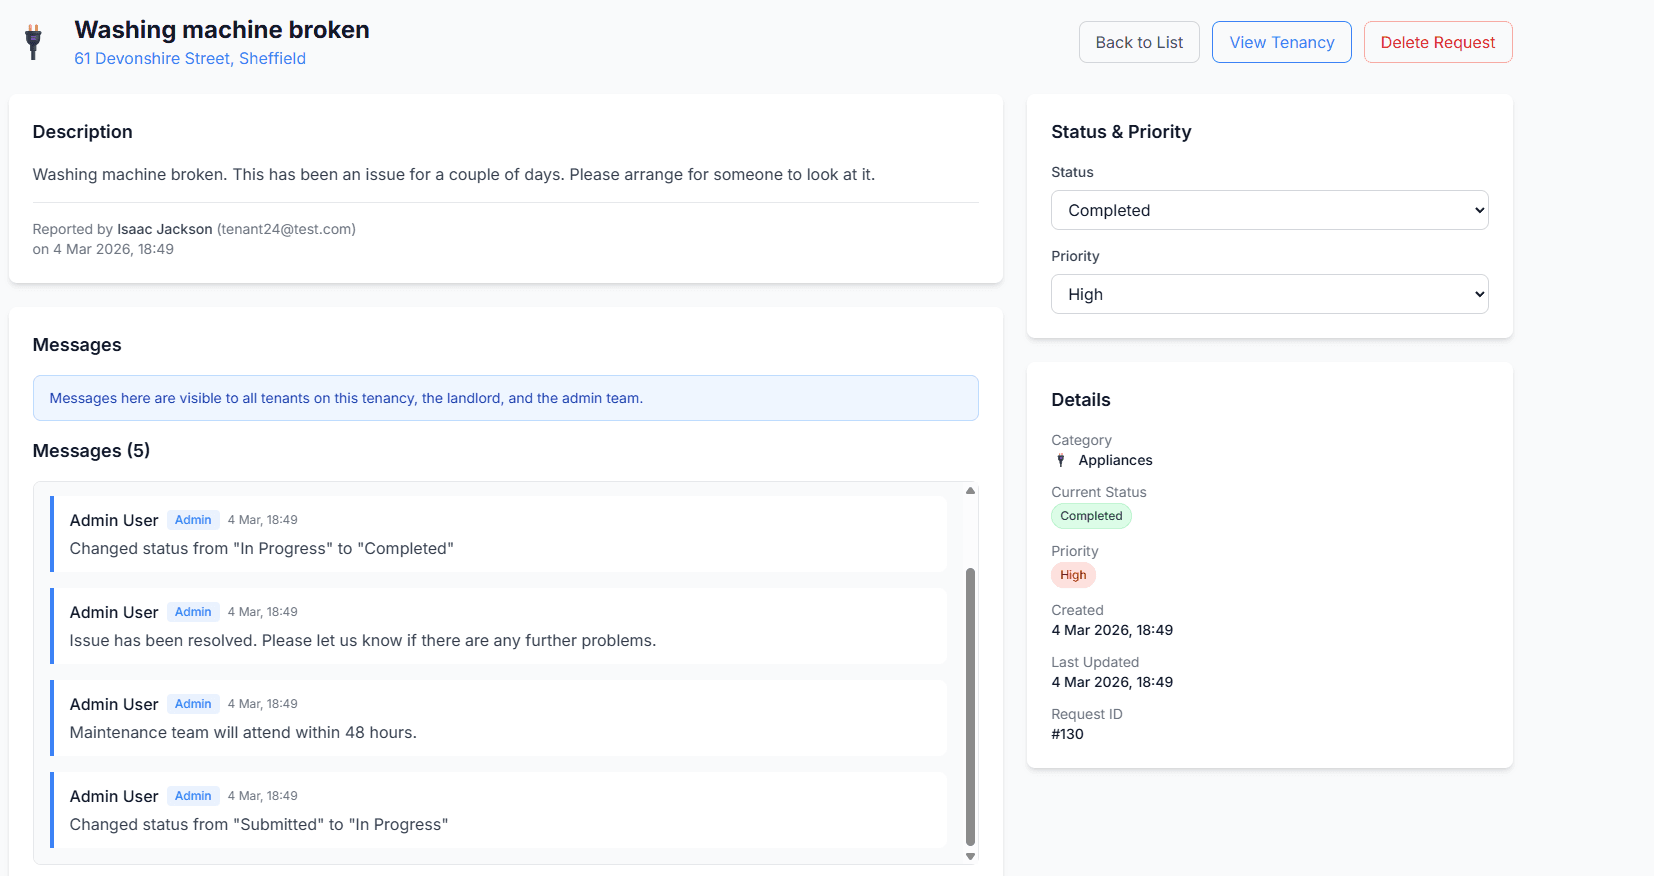Screen dimensions: 1654x876
Task: Click reporter name Isaac Jackson
Action: pyautogui.click(x=165, y=229)
